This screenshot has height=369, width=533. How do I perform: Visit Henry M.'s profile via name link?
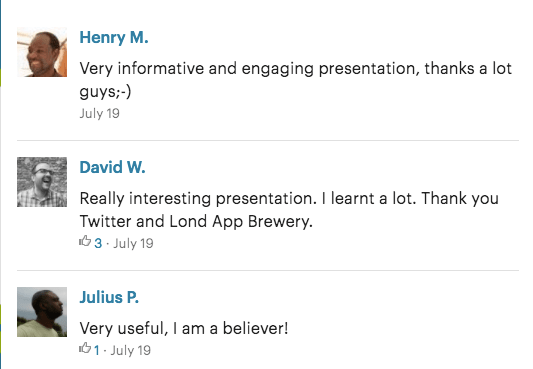pos(114,38)
